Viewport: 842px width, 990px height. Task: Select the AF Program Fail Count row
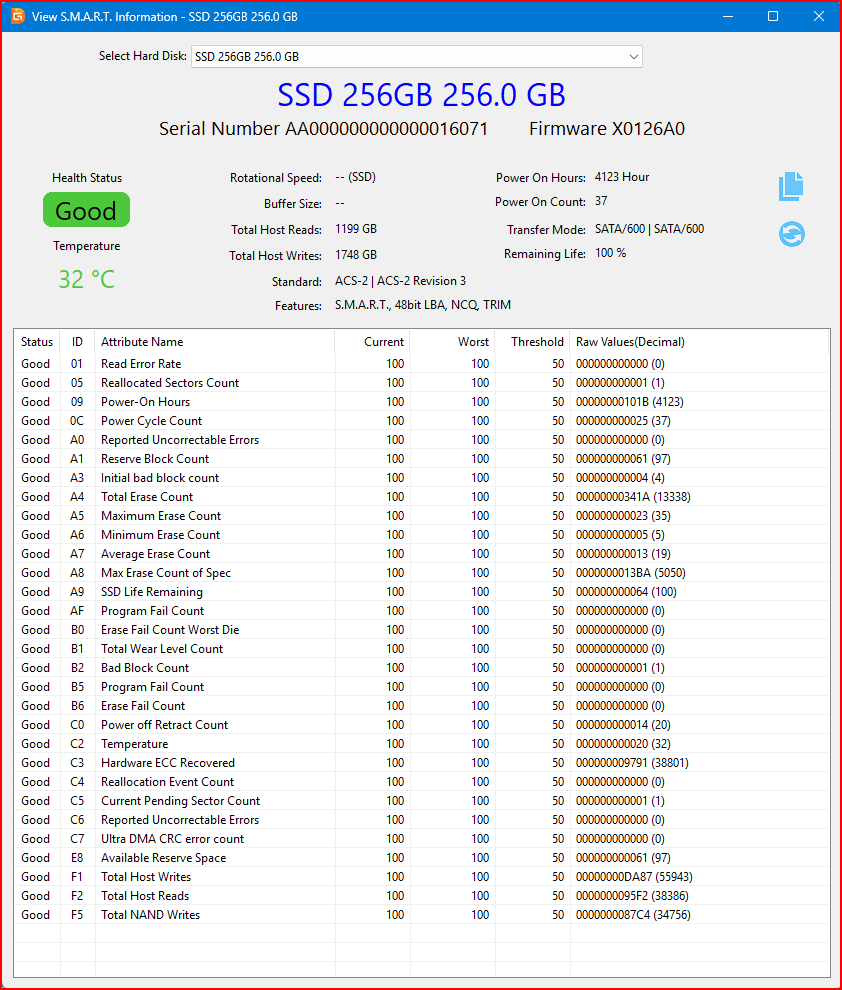(x=422, y=611)
